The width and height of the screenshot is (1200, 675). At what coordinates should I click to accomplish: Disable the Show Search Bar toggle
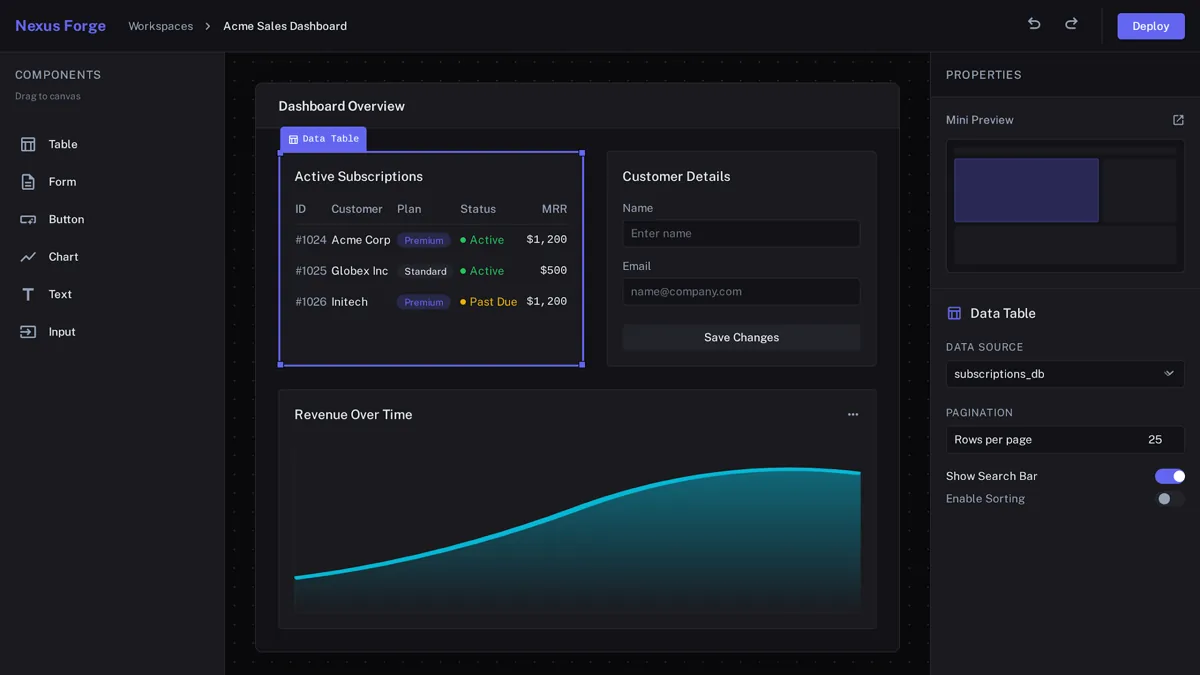tap(1170, 476)
